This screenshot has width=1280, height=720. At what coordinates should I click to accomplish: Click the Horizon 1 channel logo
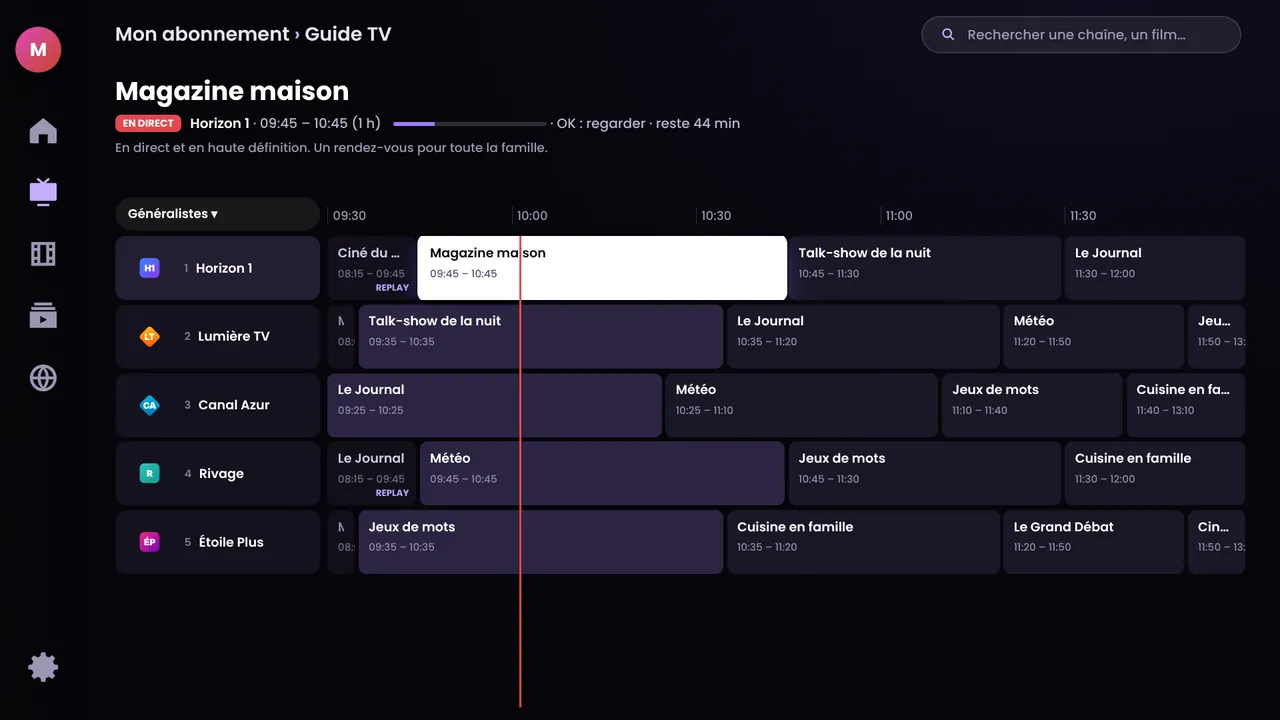[149, 268]
